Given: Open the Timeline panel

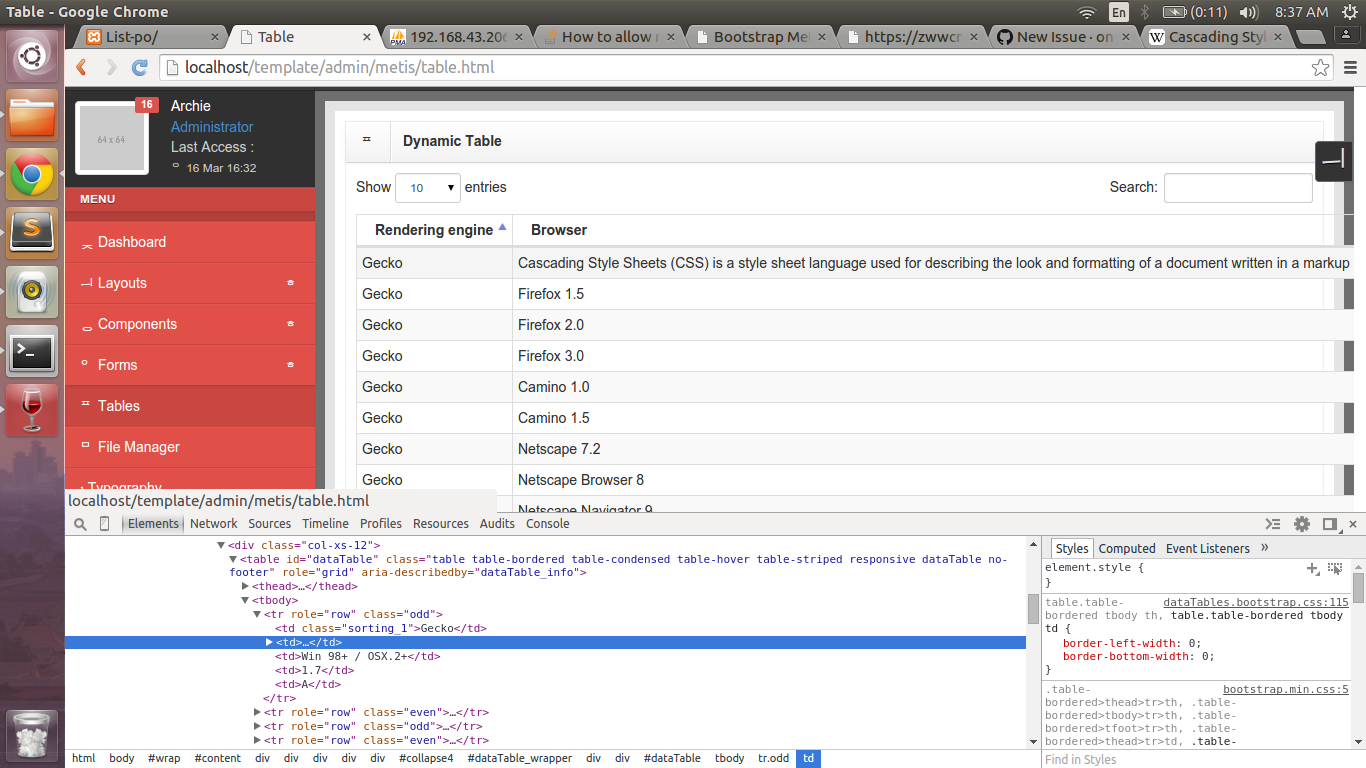Looking at the screenshot, I should [326, 524].
